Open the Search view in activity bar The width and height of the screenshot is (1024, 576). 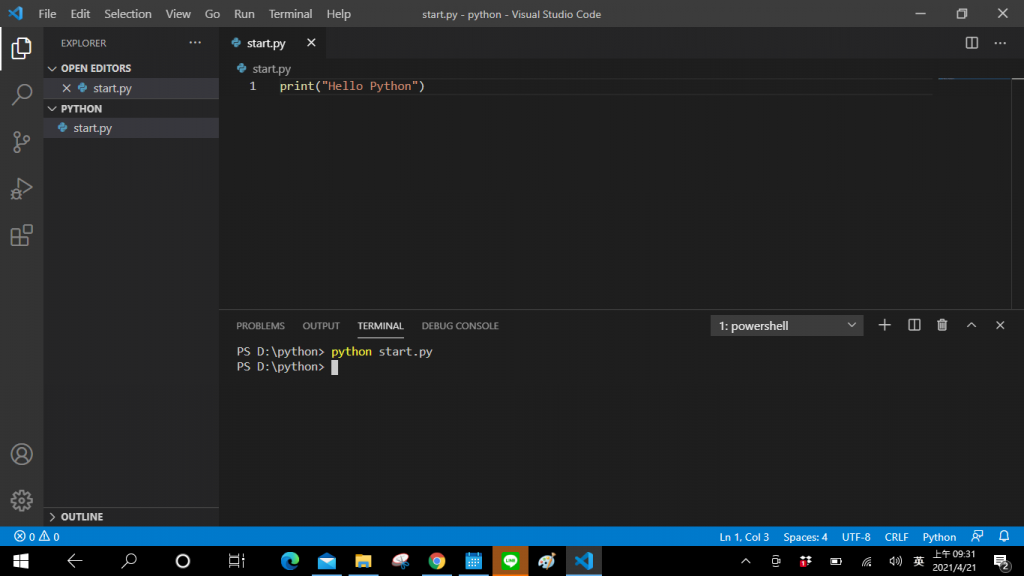[x=22, y=95]
